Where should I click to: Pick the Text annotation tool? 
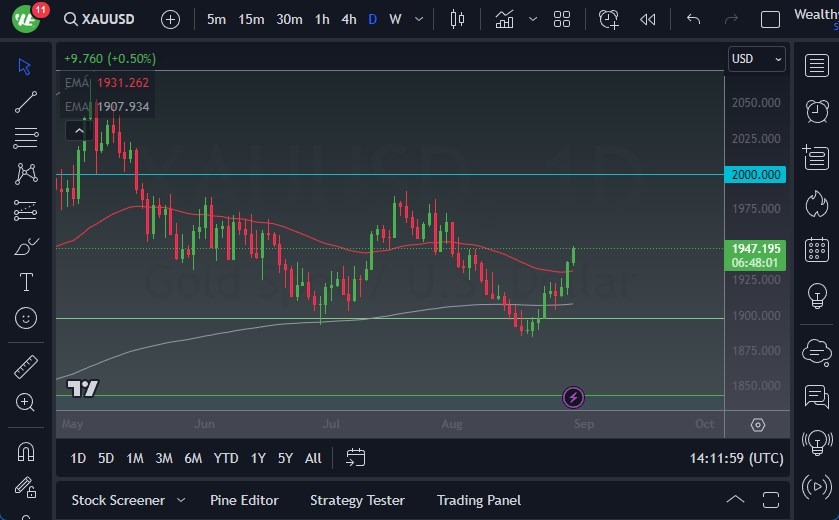(x=26, y=283)
